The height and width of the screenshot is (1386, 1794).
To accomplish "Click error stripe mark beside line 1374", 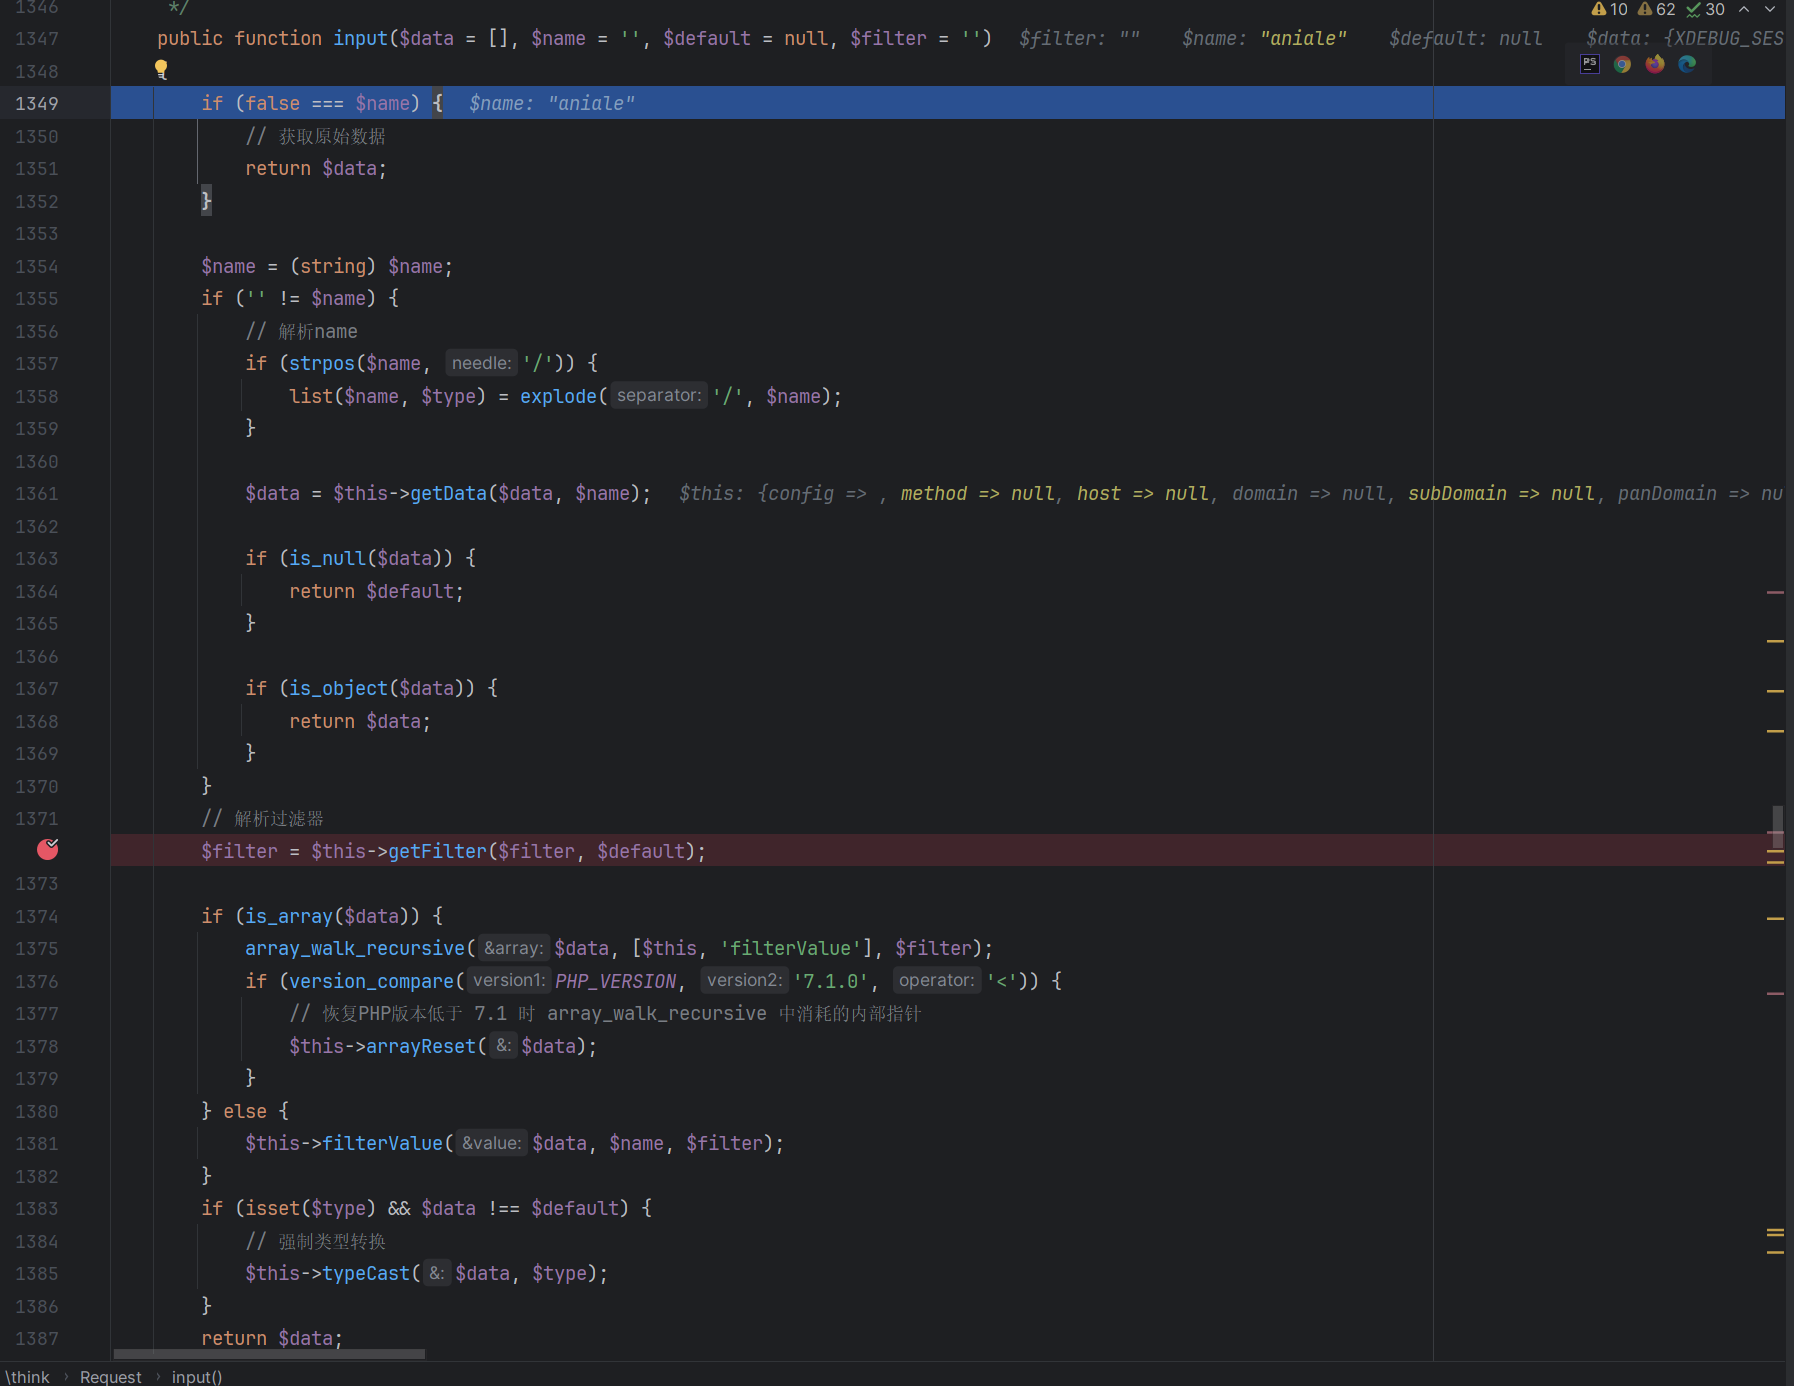I will point(1776,918).
